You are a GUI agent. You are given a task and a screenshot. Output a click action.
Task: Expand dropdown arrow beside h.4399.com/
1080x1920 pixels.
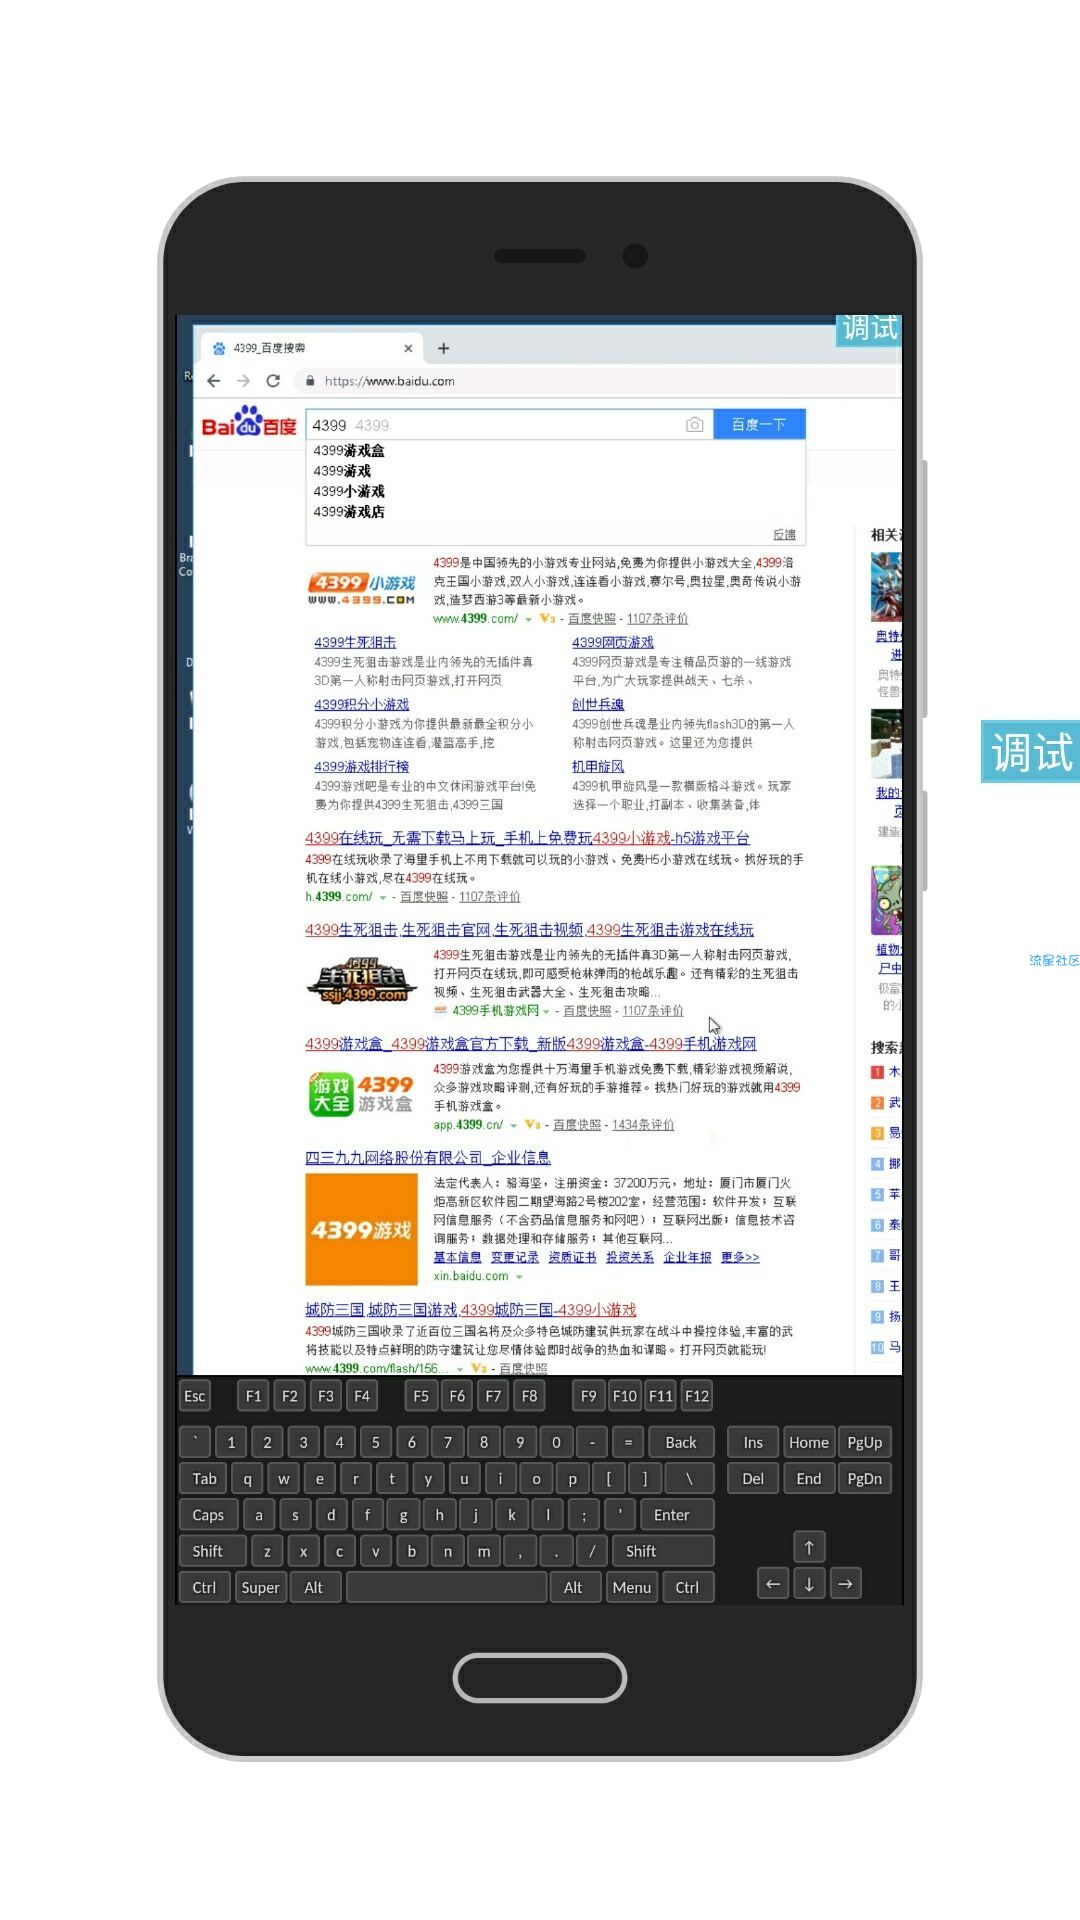click(x=383, y=898)
